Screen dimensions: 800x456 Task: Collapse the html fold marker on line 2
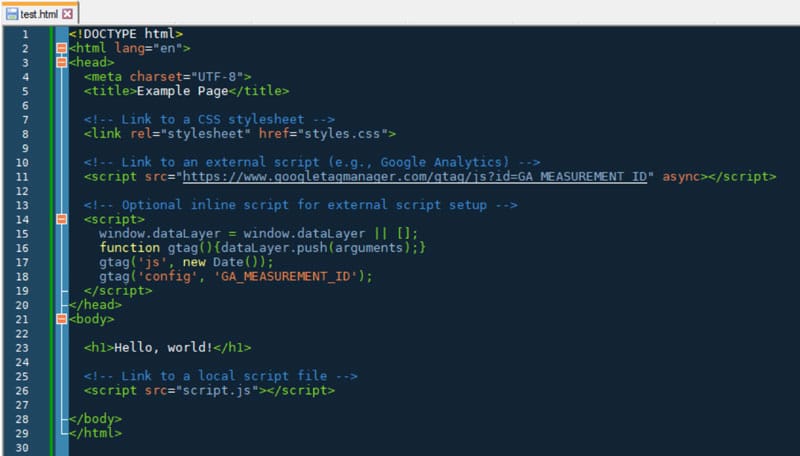click(61, 48)
